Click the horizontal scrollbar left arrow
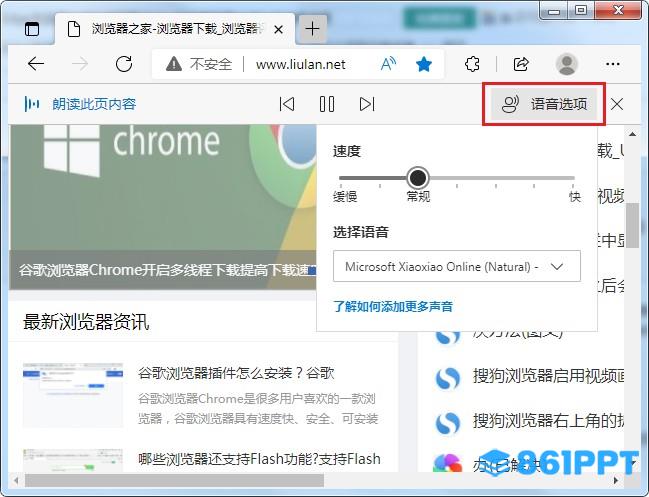The width and height of the screenshot is (649, 497). click(x=16, y=480)
